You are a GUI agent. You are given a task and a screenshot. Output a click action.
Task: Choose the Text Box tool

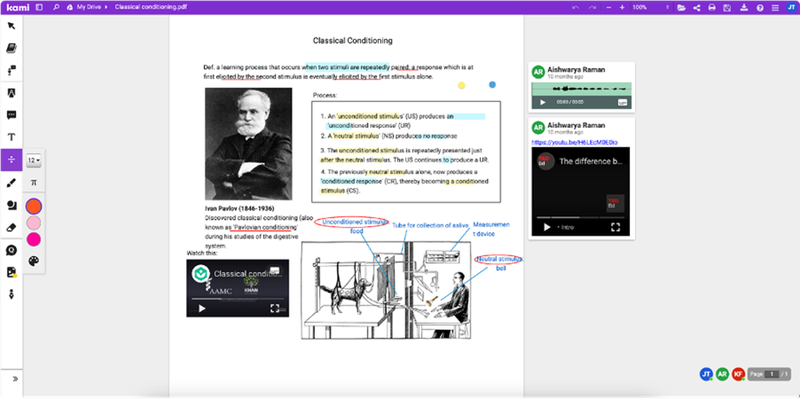tap(11, 137)
